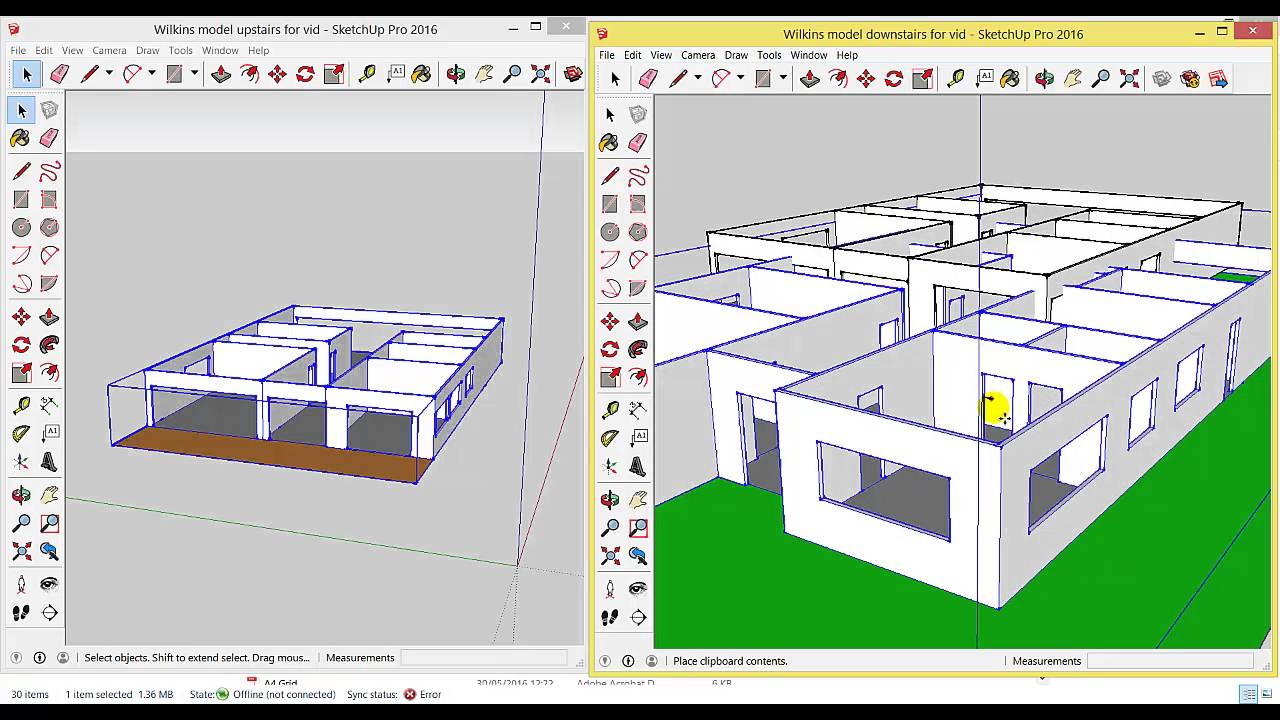Open View menu in downstairs window
Image resolution: width=1280 pixels, height=720 pixels.
[x=661, y=55]
